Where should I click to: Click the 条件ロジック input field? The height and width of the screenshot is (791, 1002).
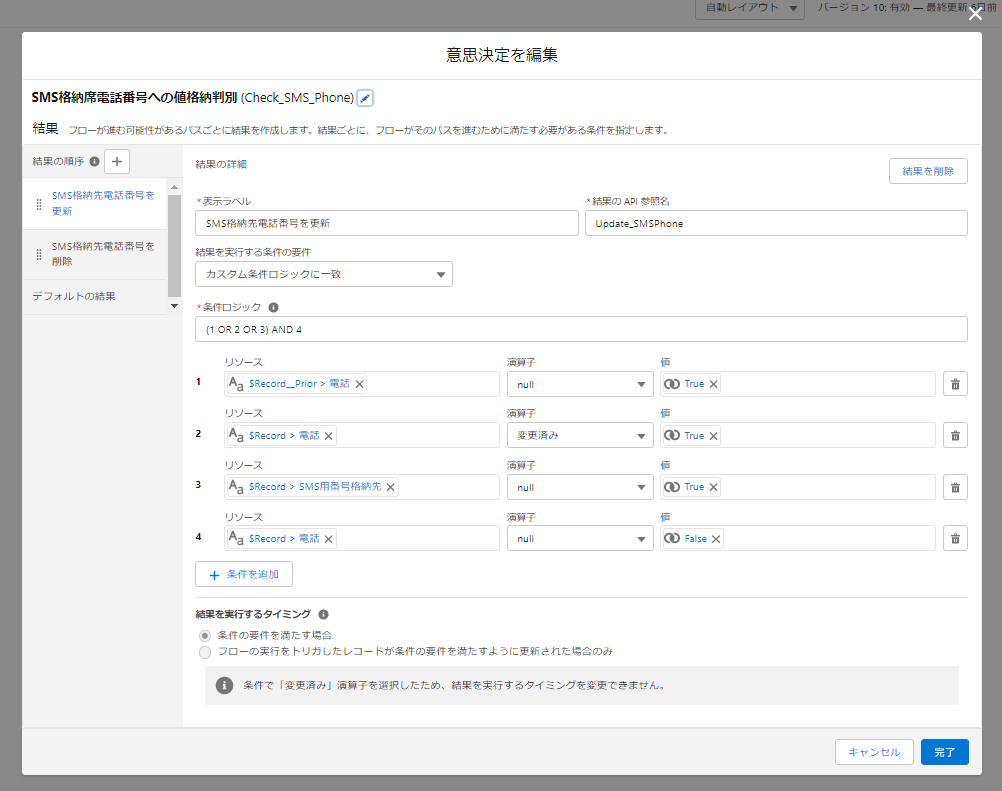(581, 330)
